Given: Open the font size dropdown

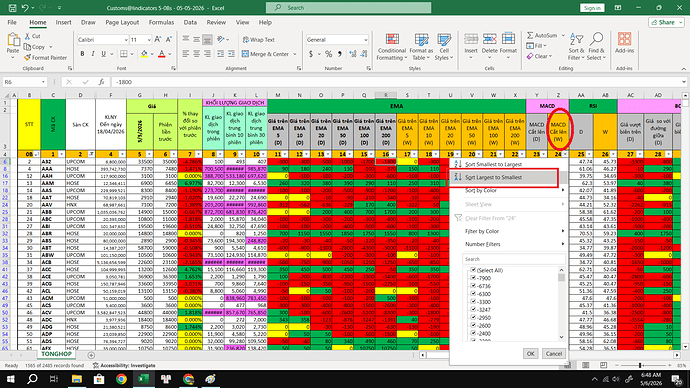Looking at the screenshot, I should [149, 40].
